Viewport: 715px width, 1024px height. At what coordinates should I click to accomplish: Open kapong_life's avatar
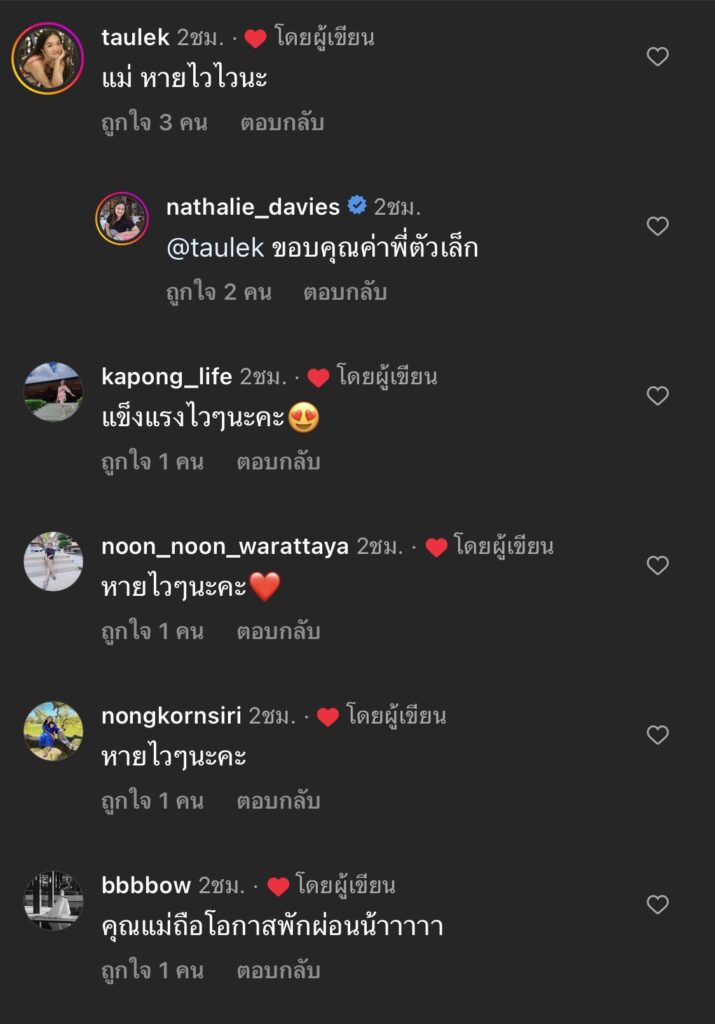53,392
